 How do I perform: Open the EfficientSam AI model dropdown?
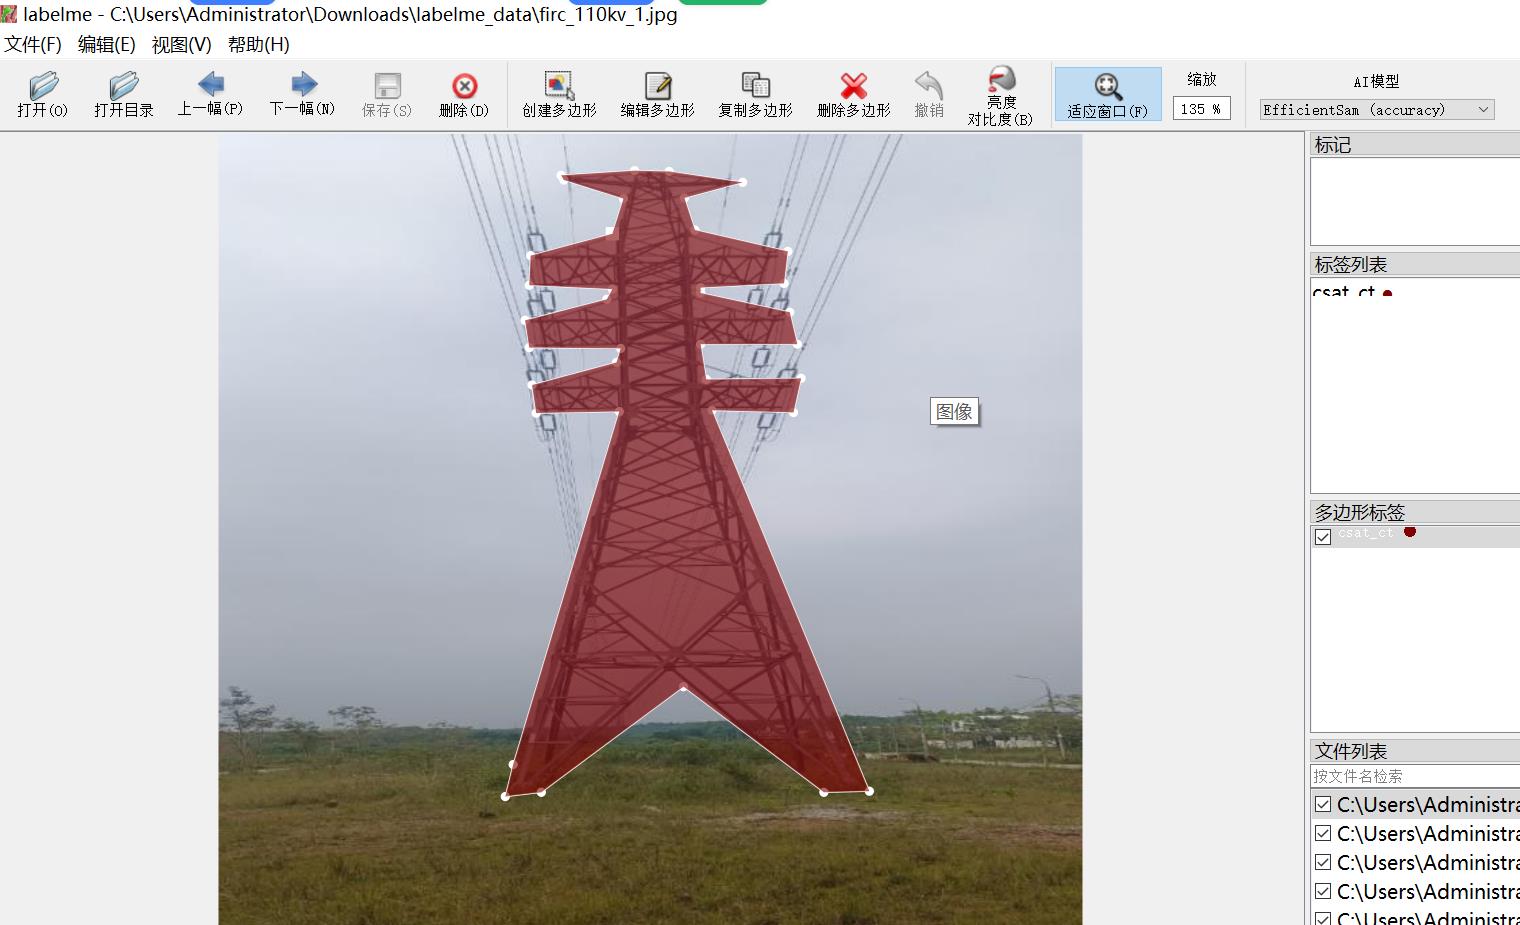coord(1376,110)
